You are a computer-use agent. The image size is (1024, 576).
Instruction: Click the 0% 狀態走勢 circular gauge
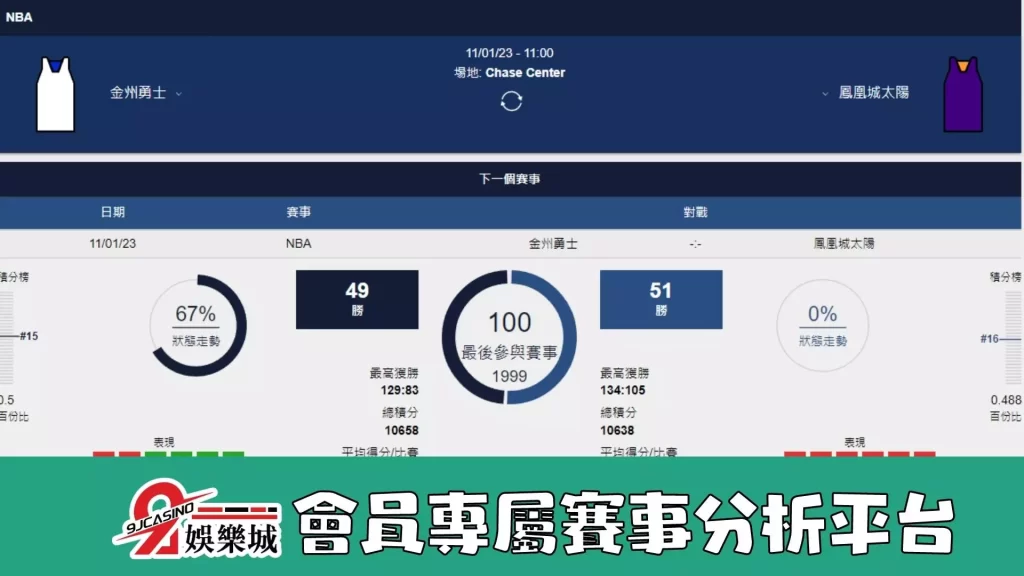click(x=822, y=322)
